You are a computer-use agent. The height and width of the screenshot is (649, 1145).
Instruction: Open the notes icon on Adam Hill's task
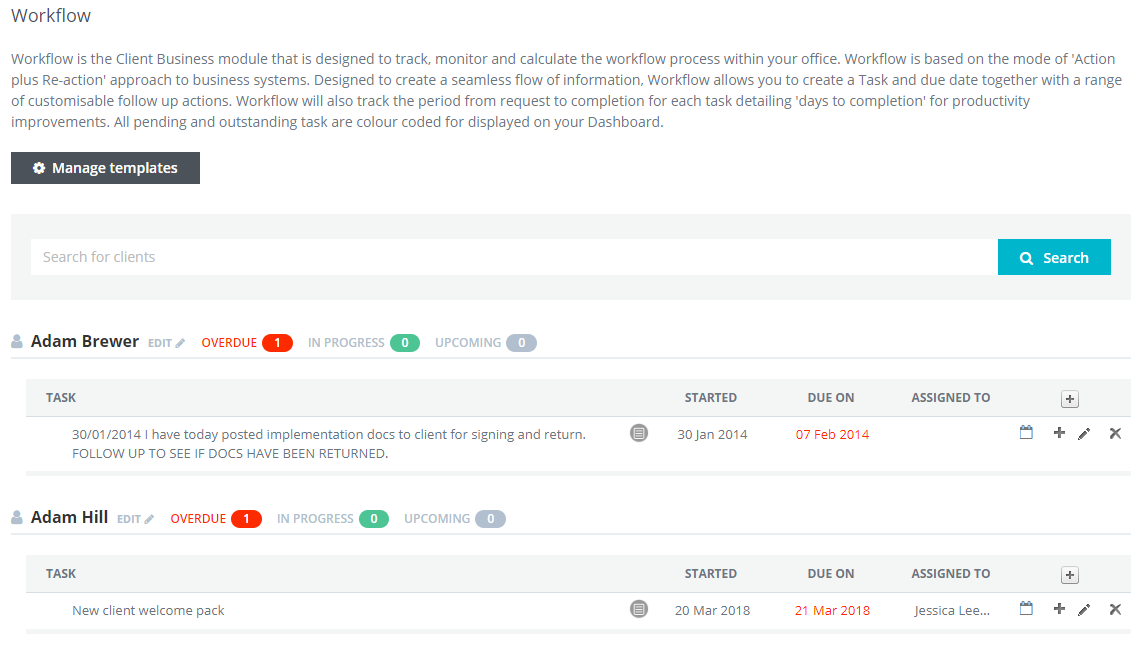click(x=638, y=608)
